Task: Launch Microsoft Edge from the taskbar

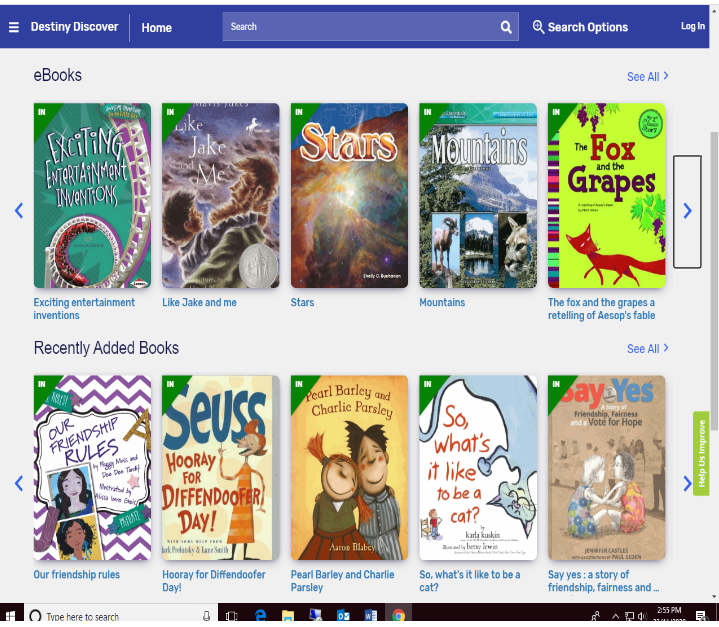Action: [x=260, y=616]
